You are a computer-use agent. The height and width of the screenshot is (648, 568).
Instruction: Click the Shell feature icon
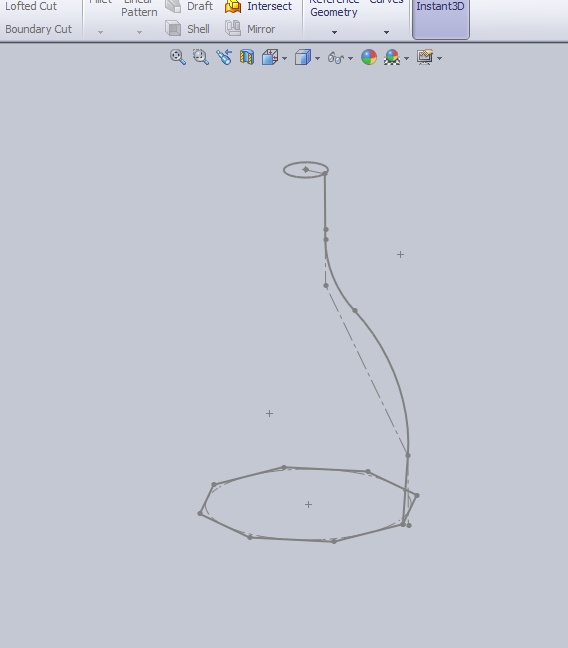(173, 29)
